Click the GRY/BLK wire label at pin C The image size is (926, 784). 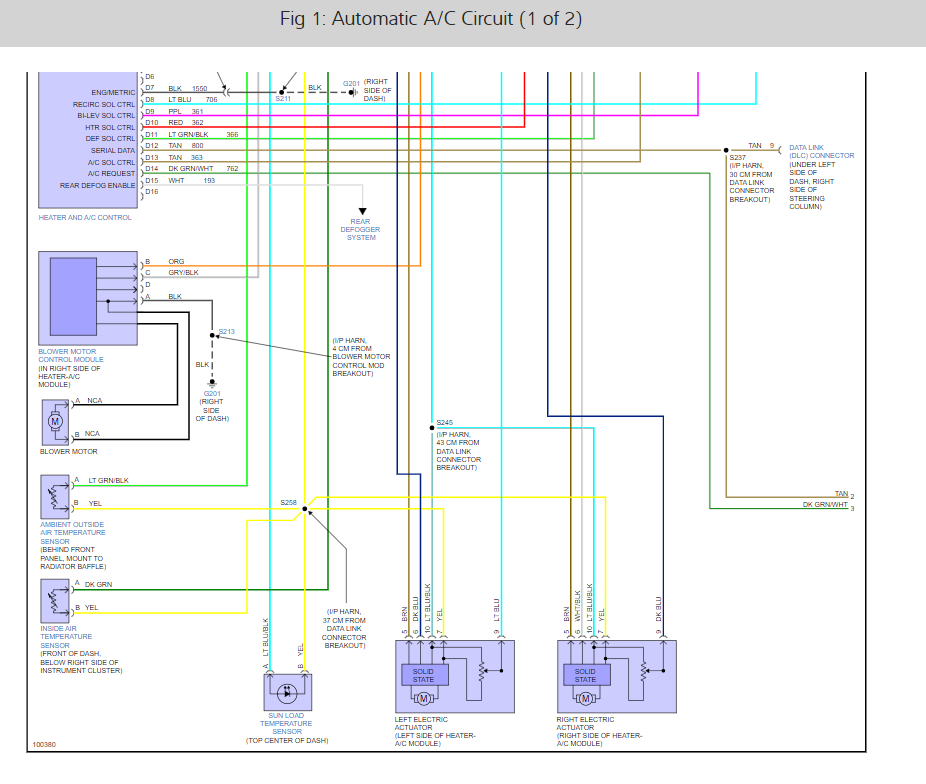183,273
